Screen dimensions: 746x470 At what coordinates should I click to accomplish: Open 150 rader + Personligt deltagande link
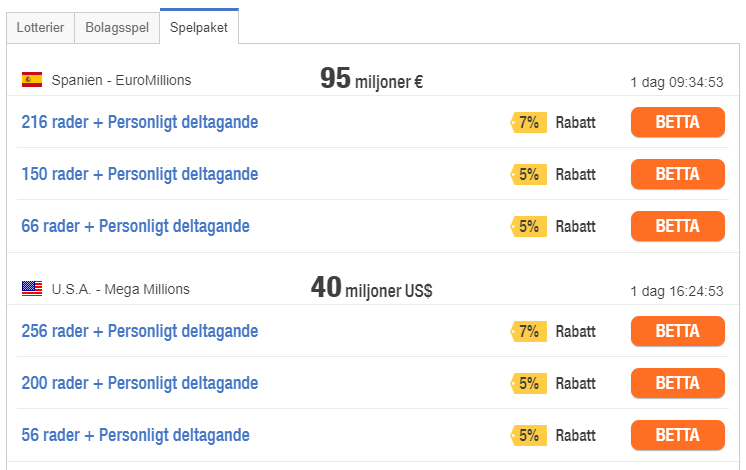(140, 174)
